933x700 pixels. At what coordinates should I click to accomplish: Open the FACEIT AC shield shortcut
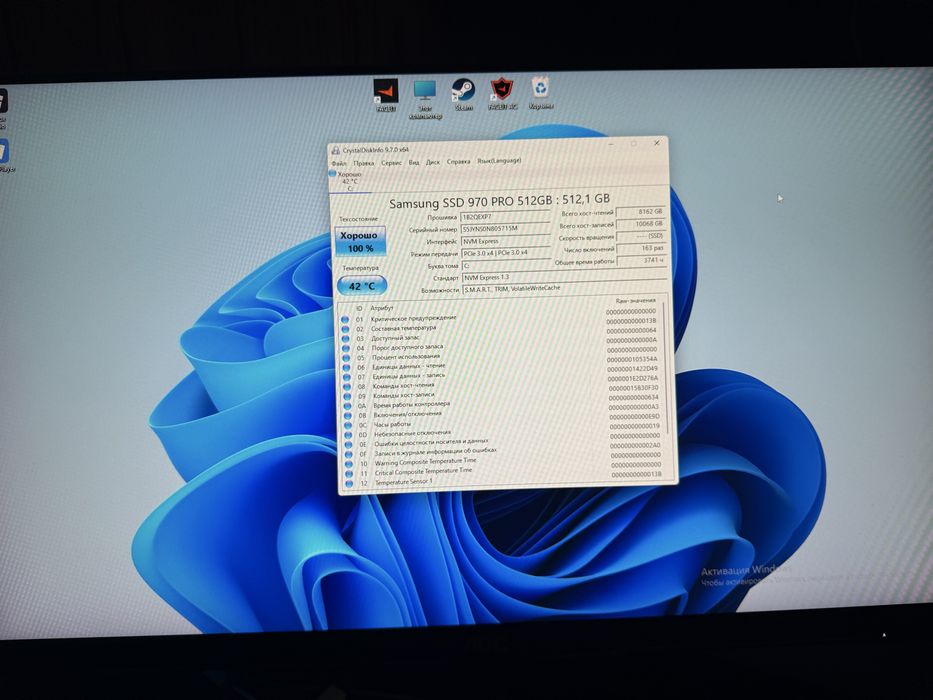click(502, 94)
